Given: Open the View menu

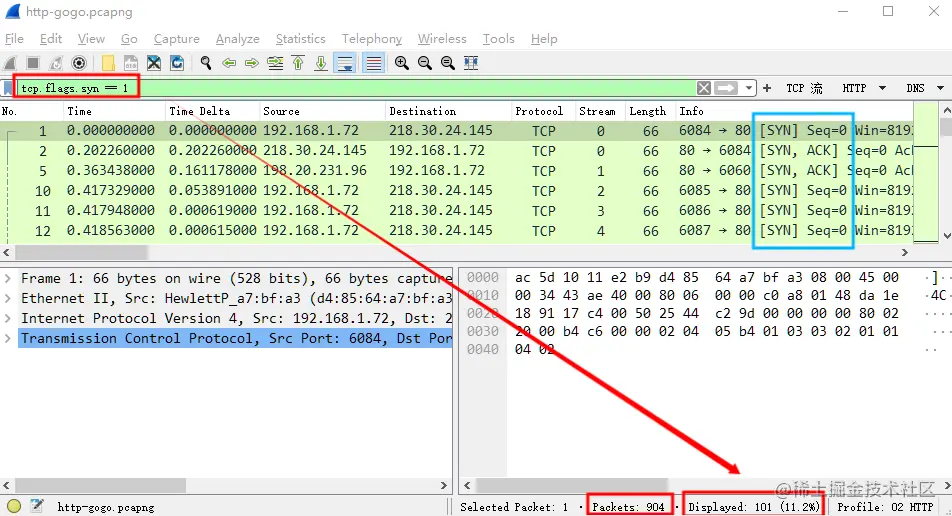Looking at the screenshot, I should [91, 39].
